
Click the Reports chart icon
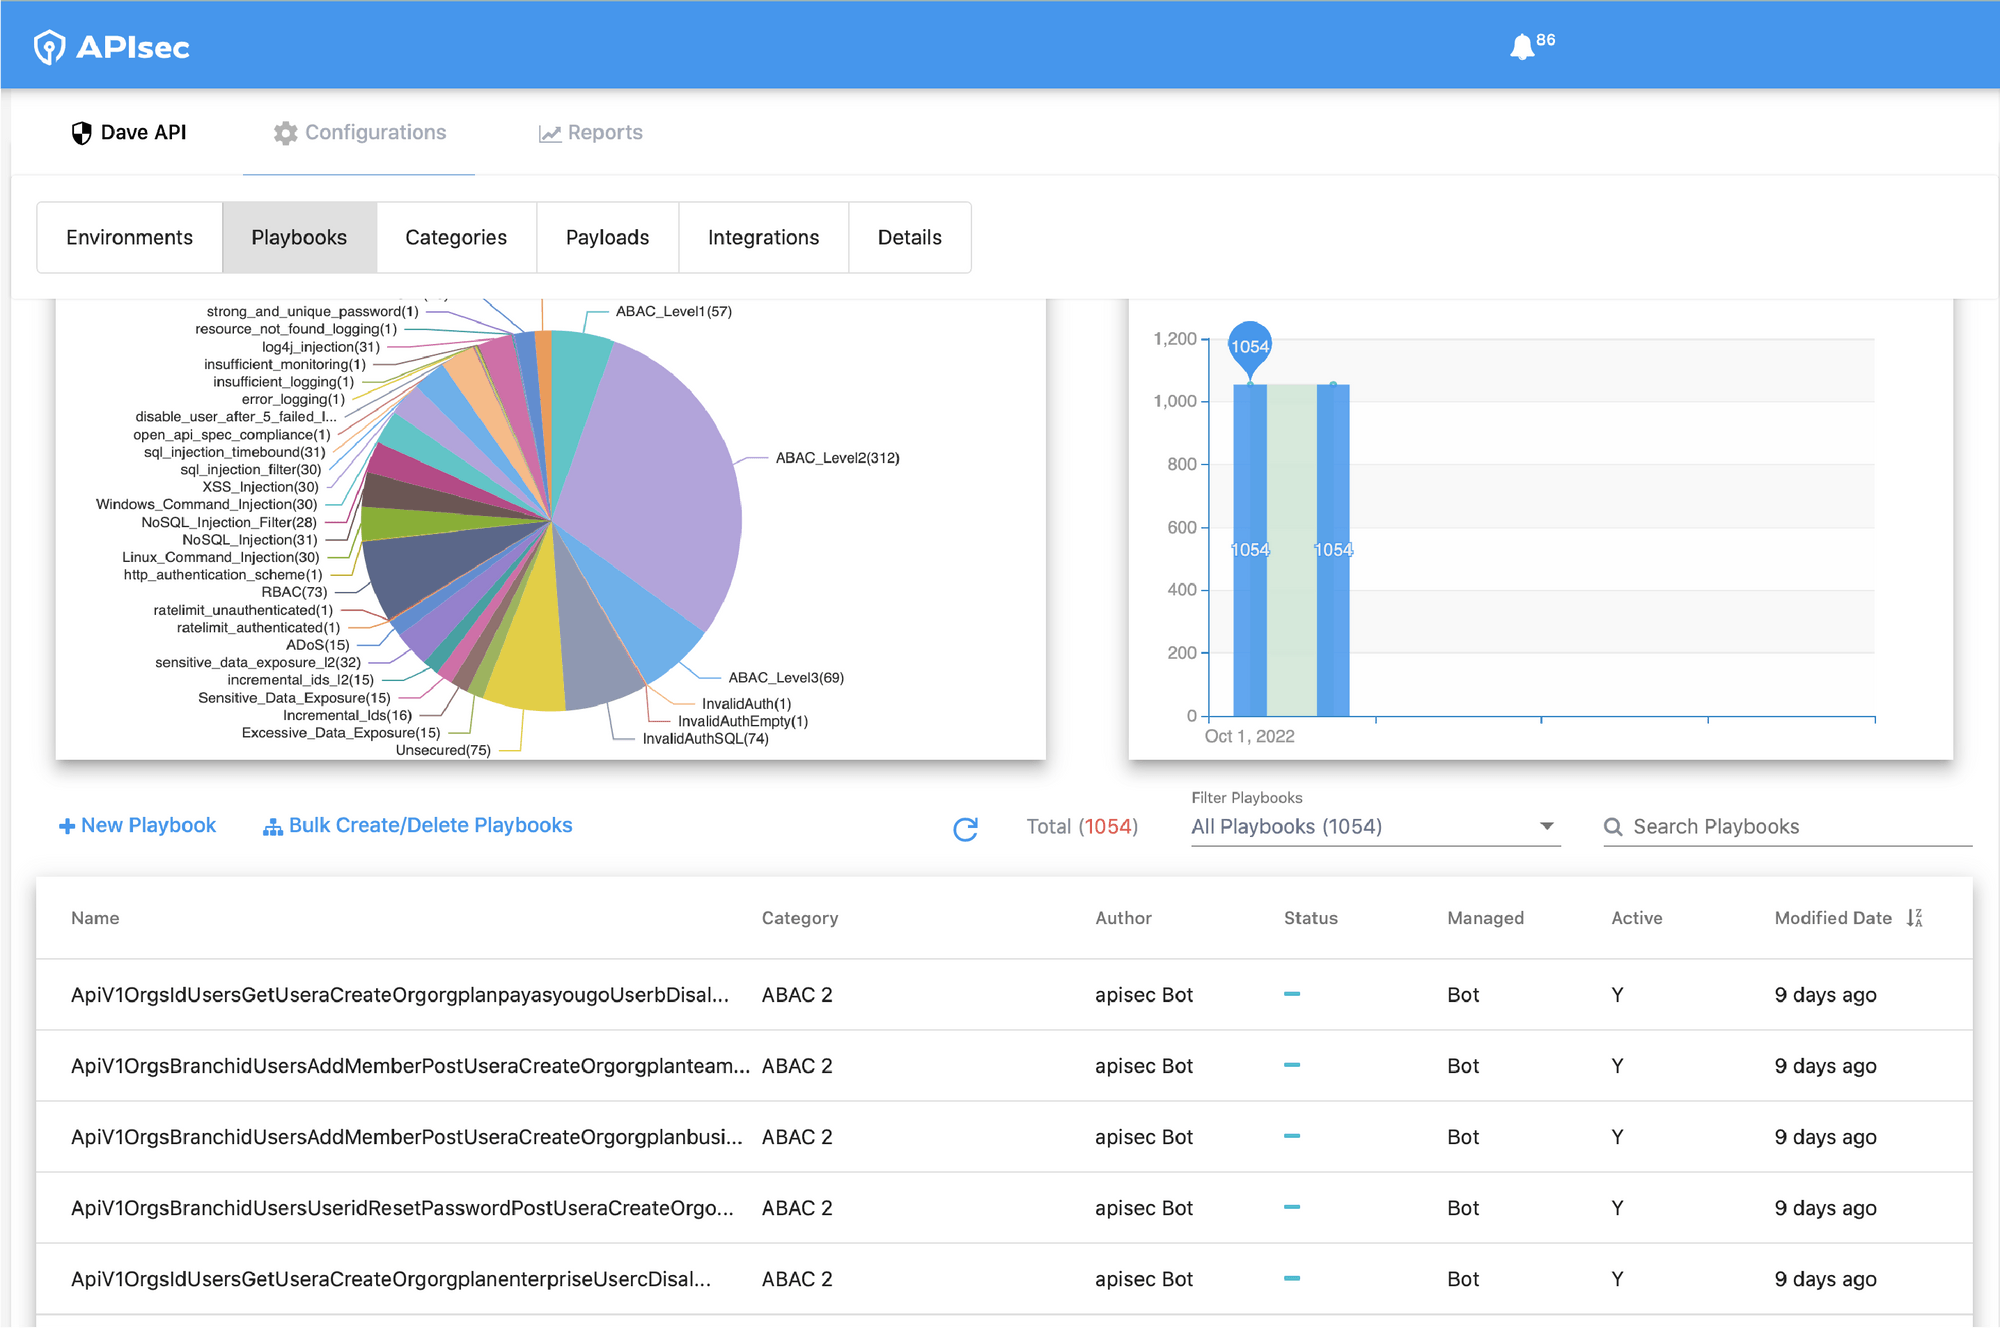pos(551,132)
